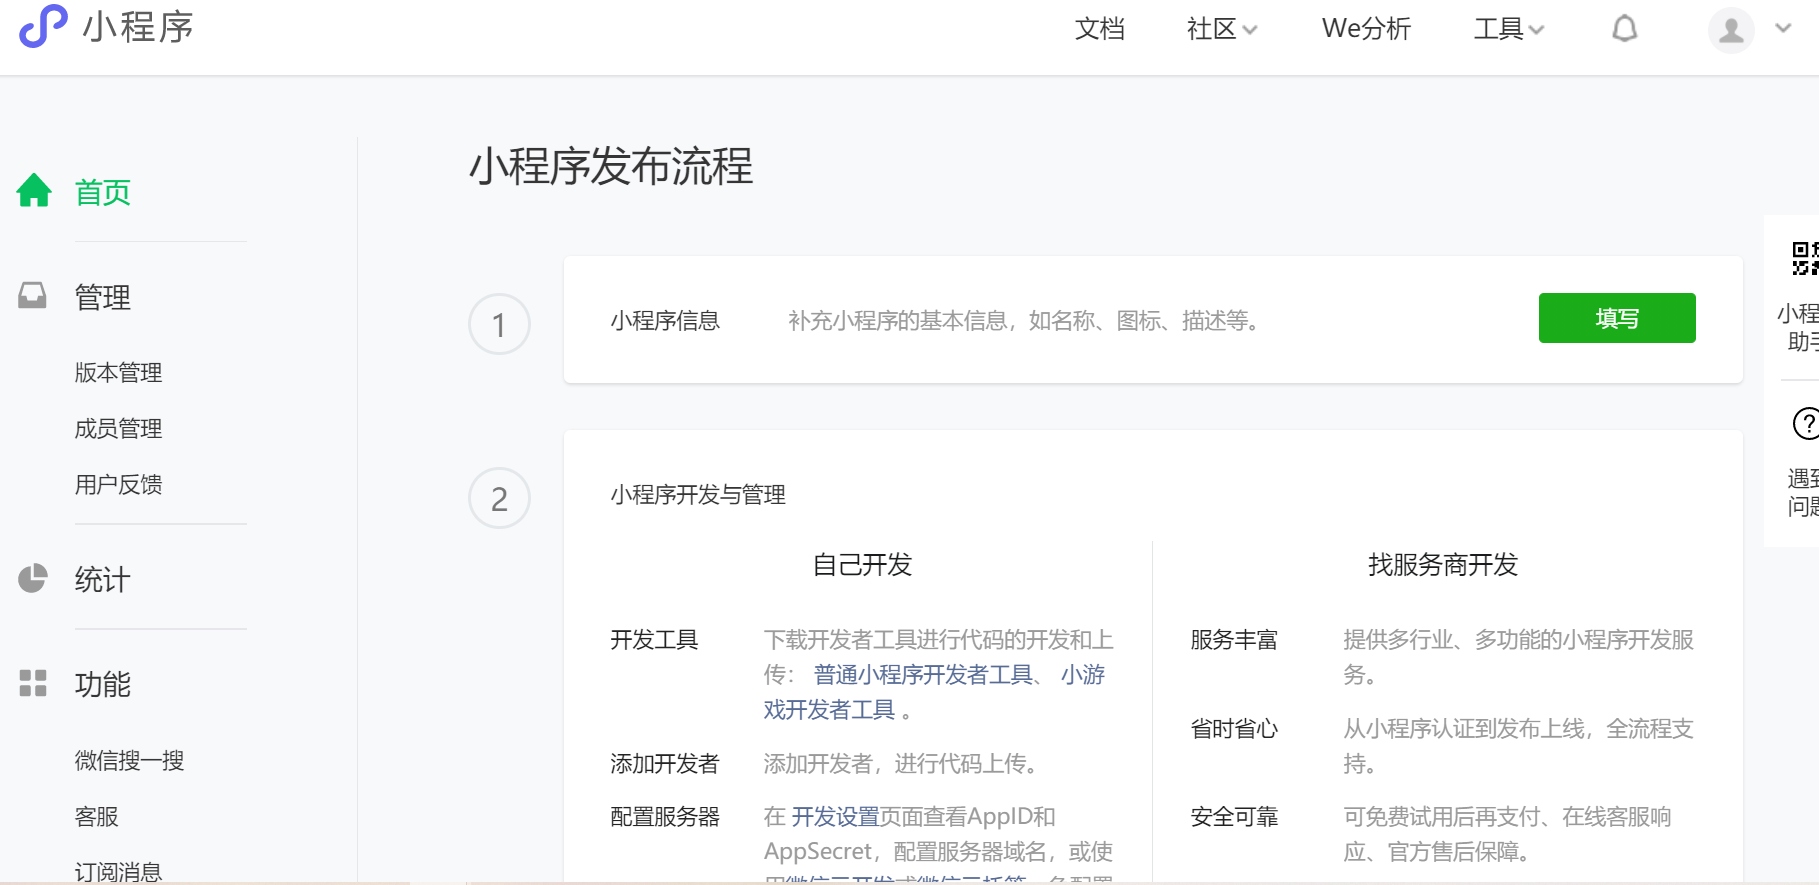Expand the account dropdown arrow
The width and height of the screenshot is (1819, 885).
pyautogui.click(x=1783, y=29)
